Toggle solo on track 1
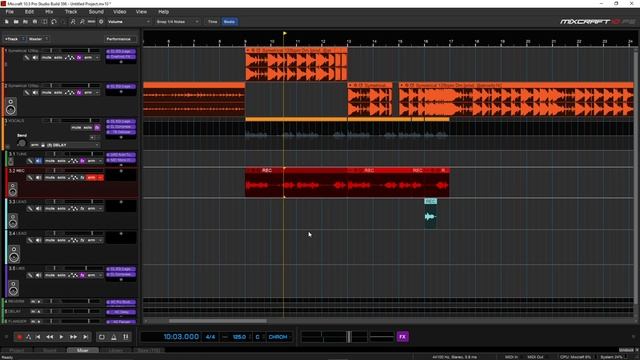Screen dimensions: 640x360 click(x=58, y=58)
